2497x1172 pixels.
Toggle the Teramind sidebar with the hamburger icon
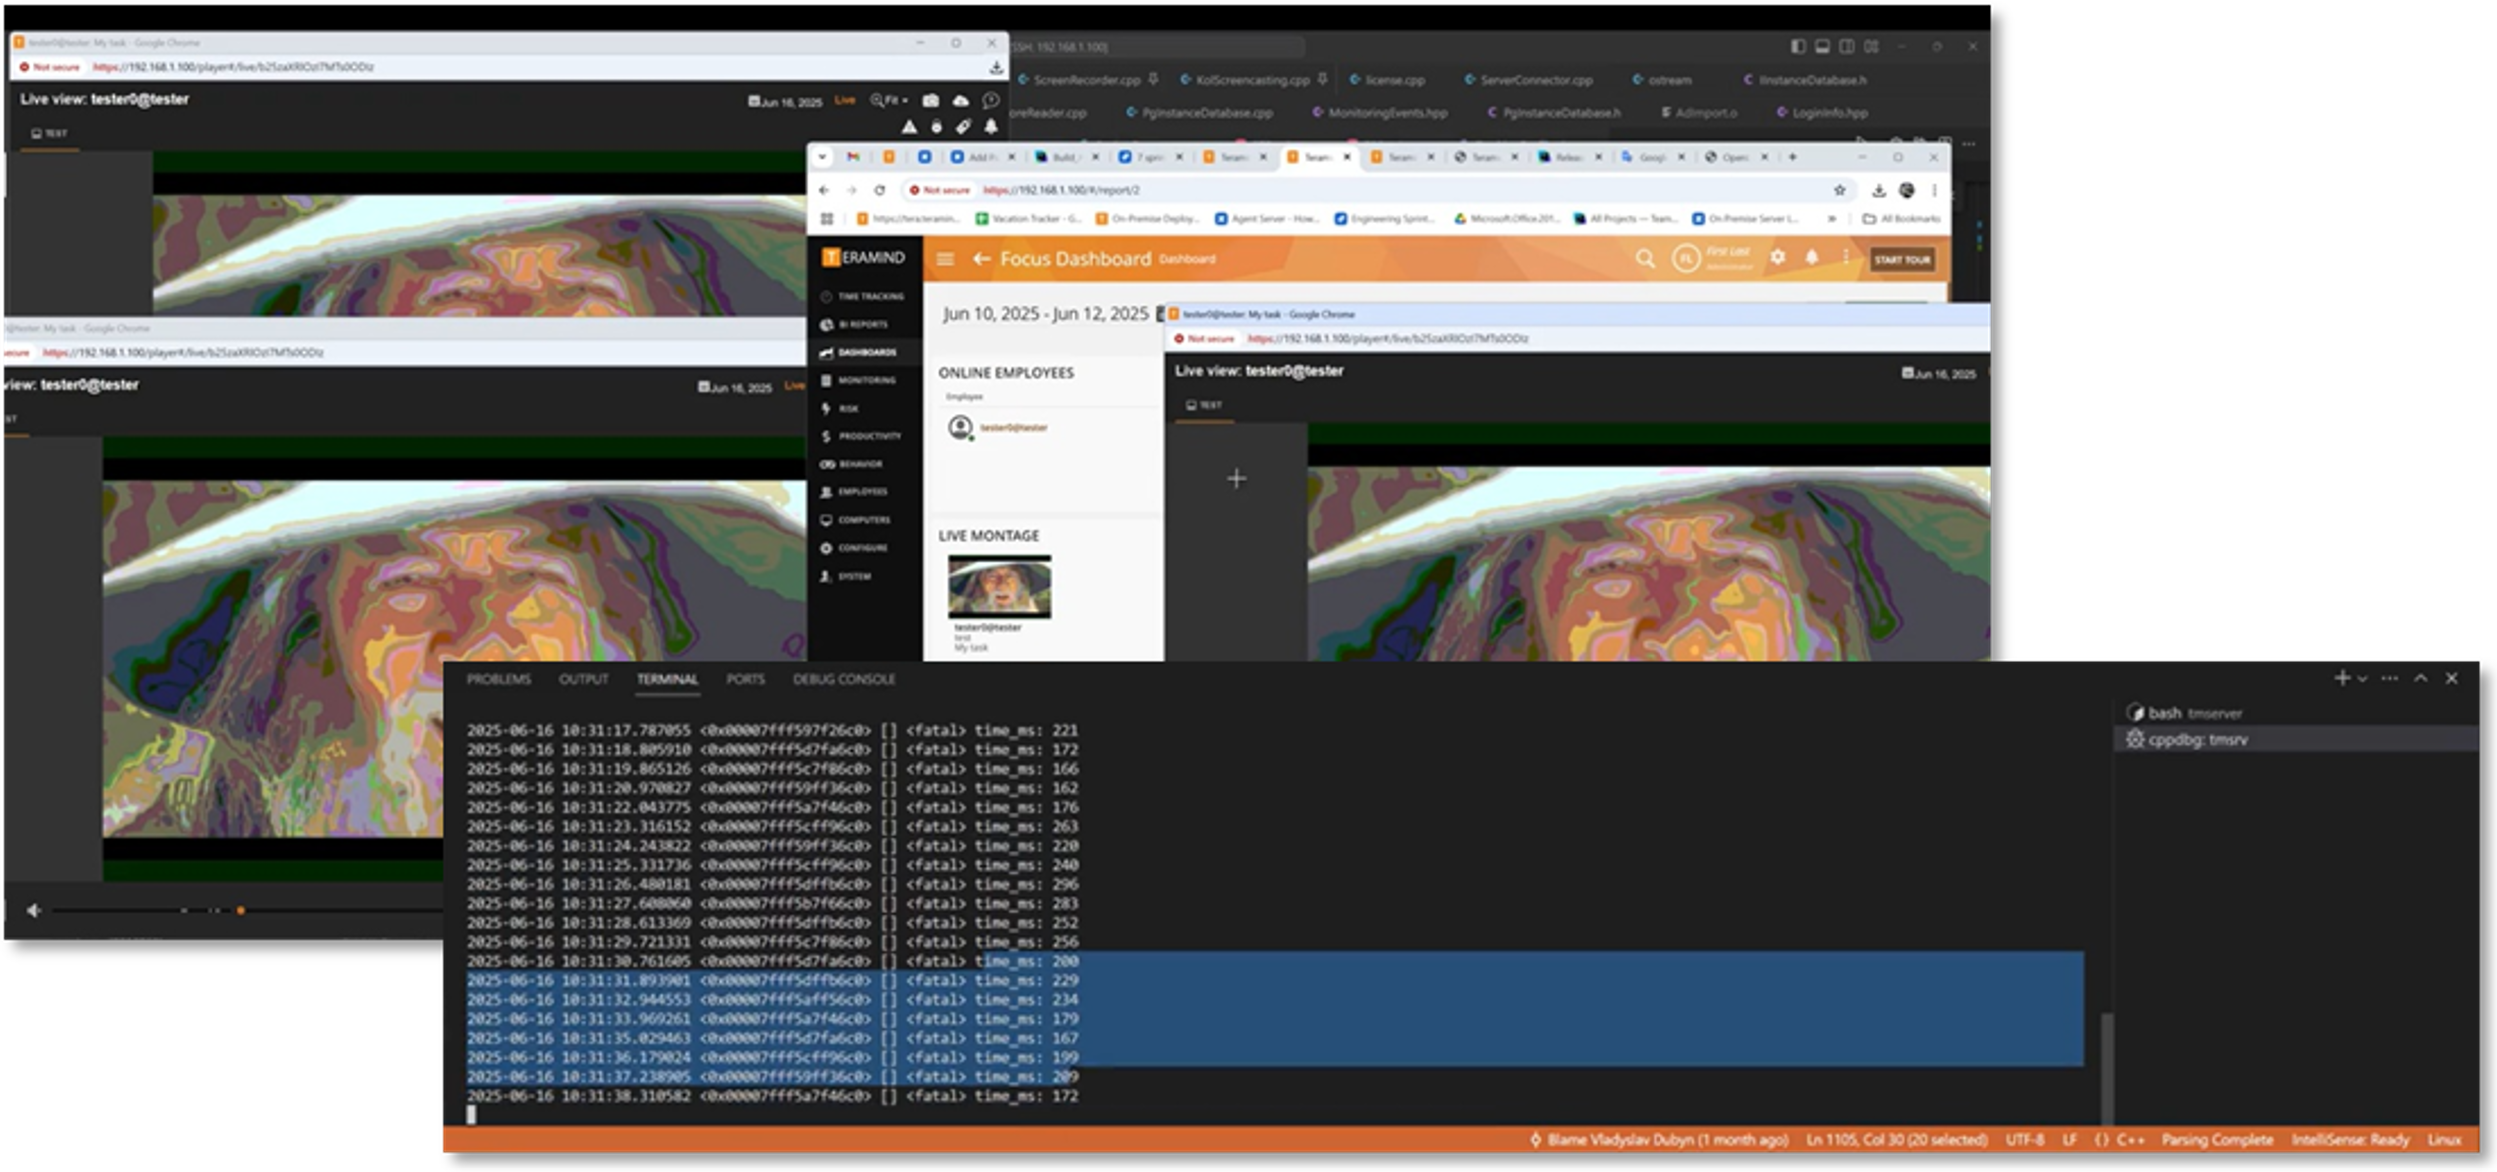945,259
